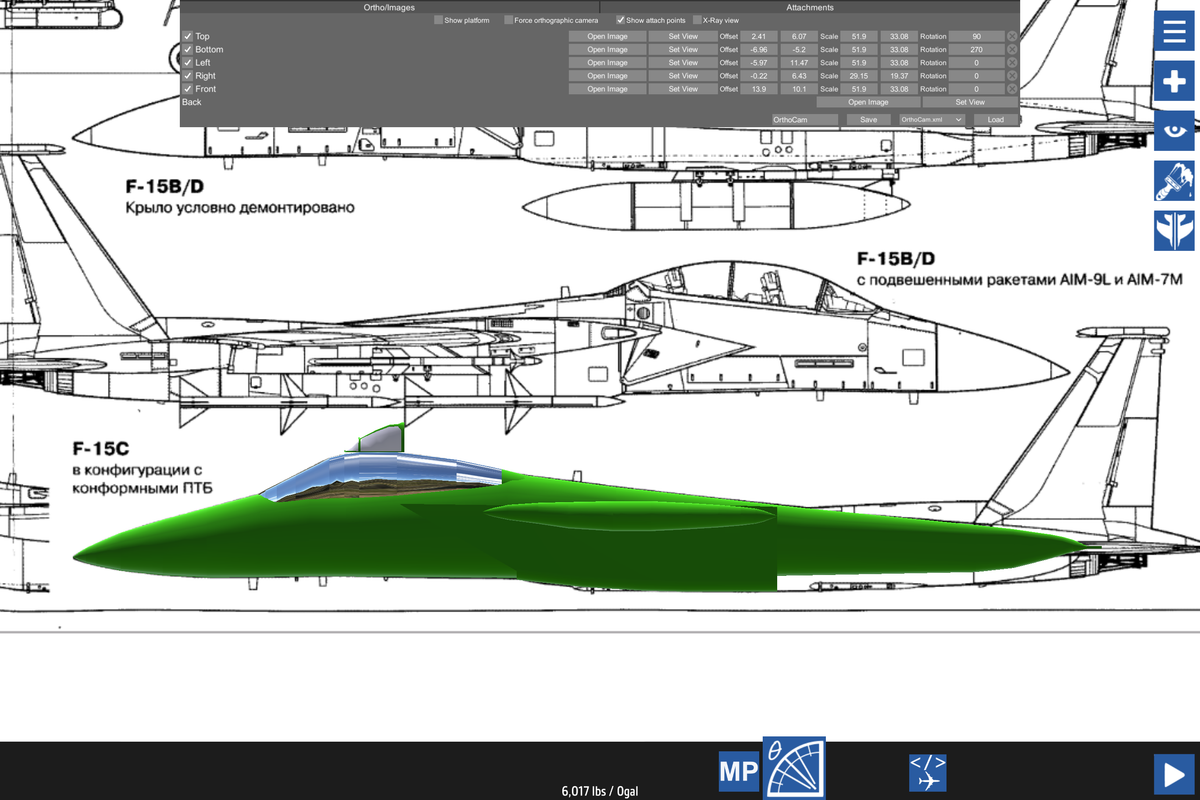This screenshot has height=800, width=1200.
Task: Uncheck the Right image checkbox
Action: (x=187, y=75)
